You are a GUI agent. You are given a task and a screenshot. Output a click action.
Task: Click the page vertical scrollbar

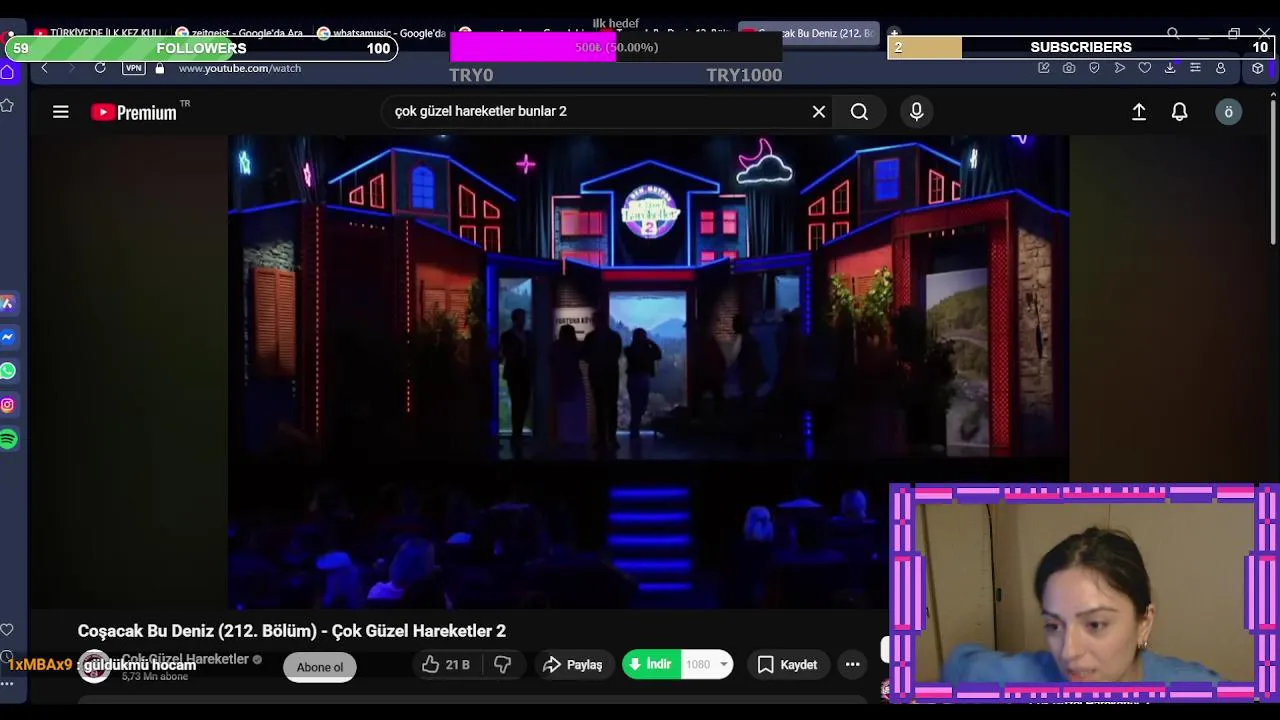(1273, 170)
